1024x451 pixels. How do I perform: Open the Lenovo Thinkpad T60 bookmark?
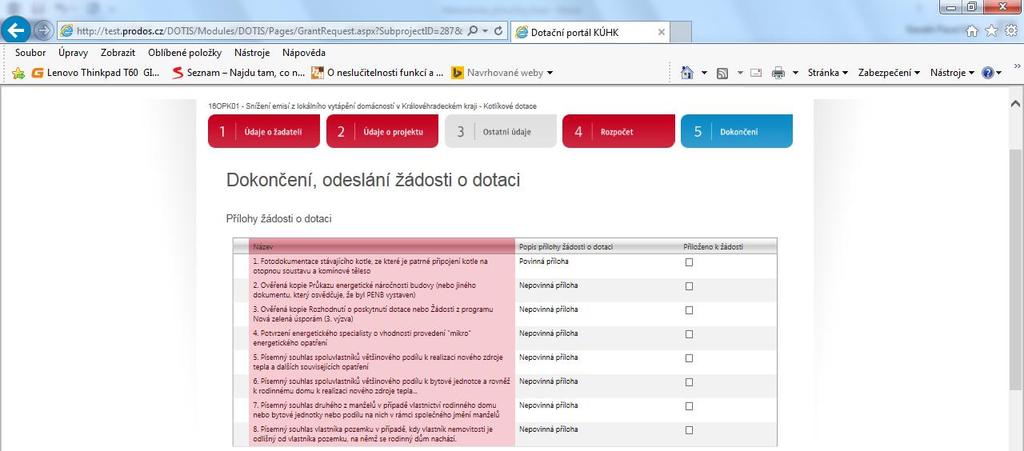[96, 73]
